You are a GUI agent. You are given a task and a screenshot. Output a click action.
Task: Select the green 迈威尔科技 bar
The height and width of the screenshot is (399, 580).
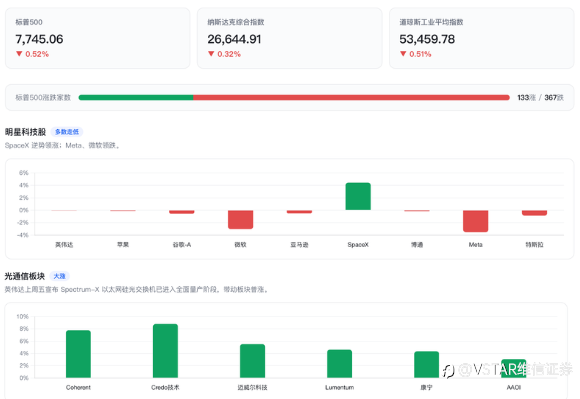coord(253,361)
